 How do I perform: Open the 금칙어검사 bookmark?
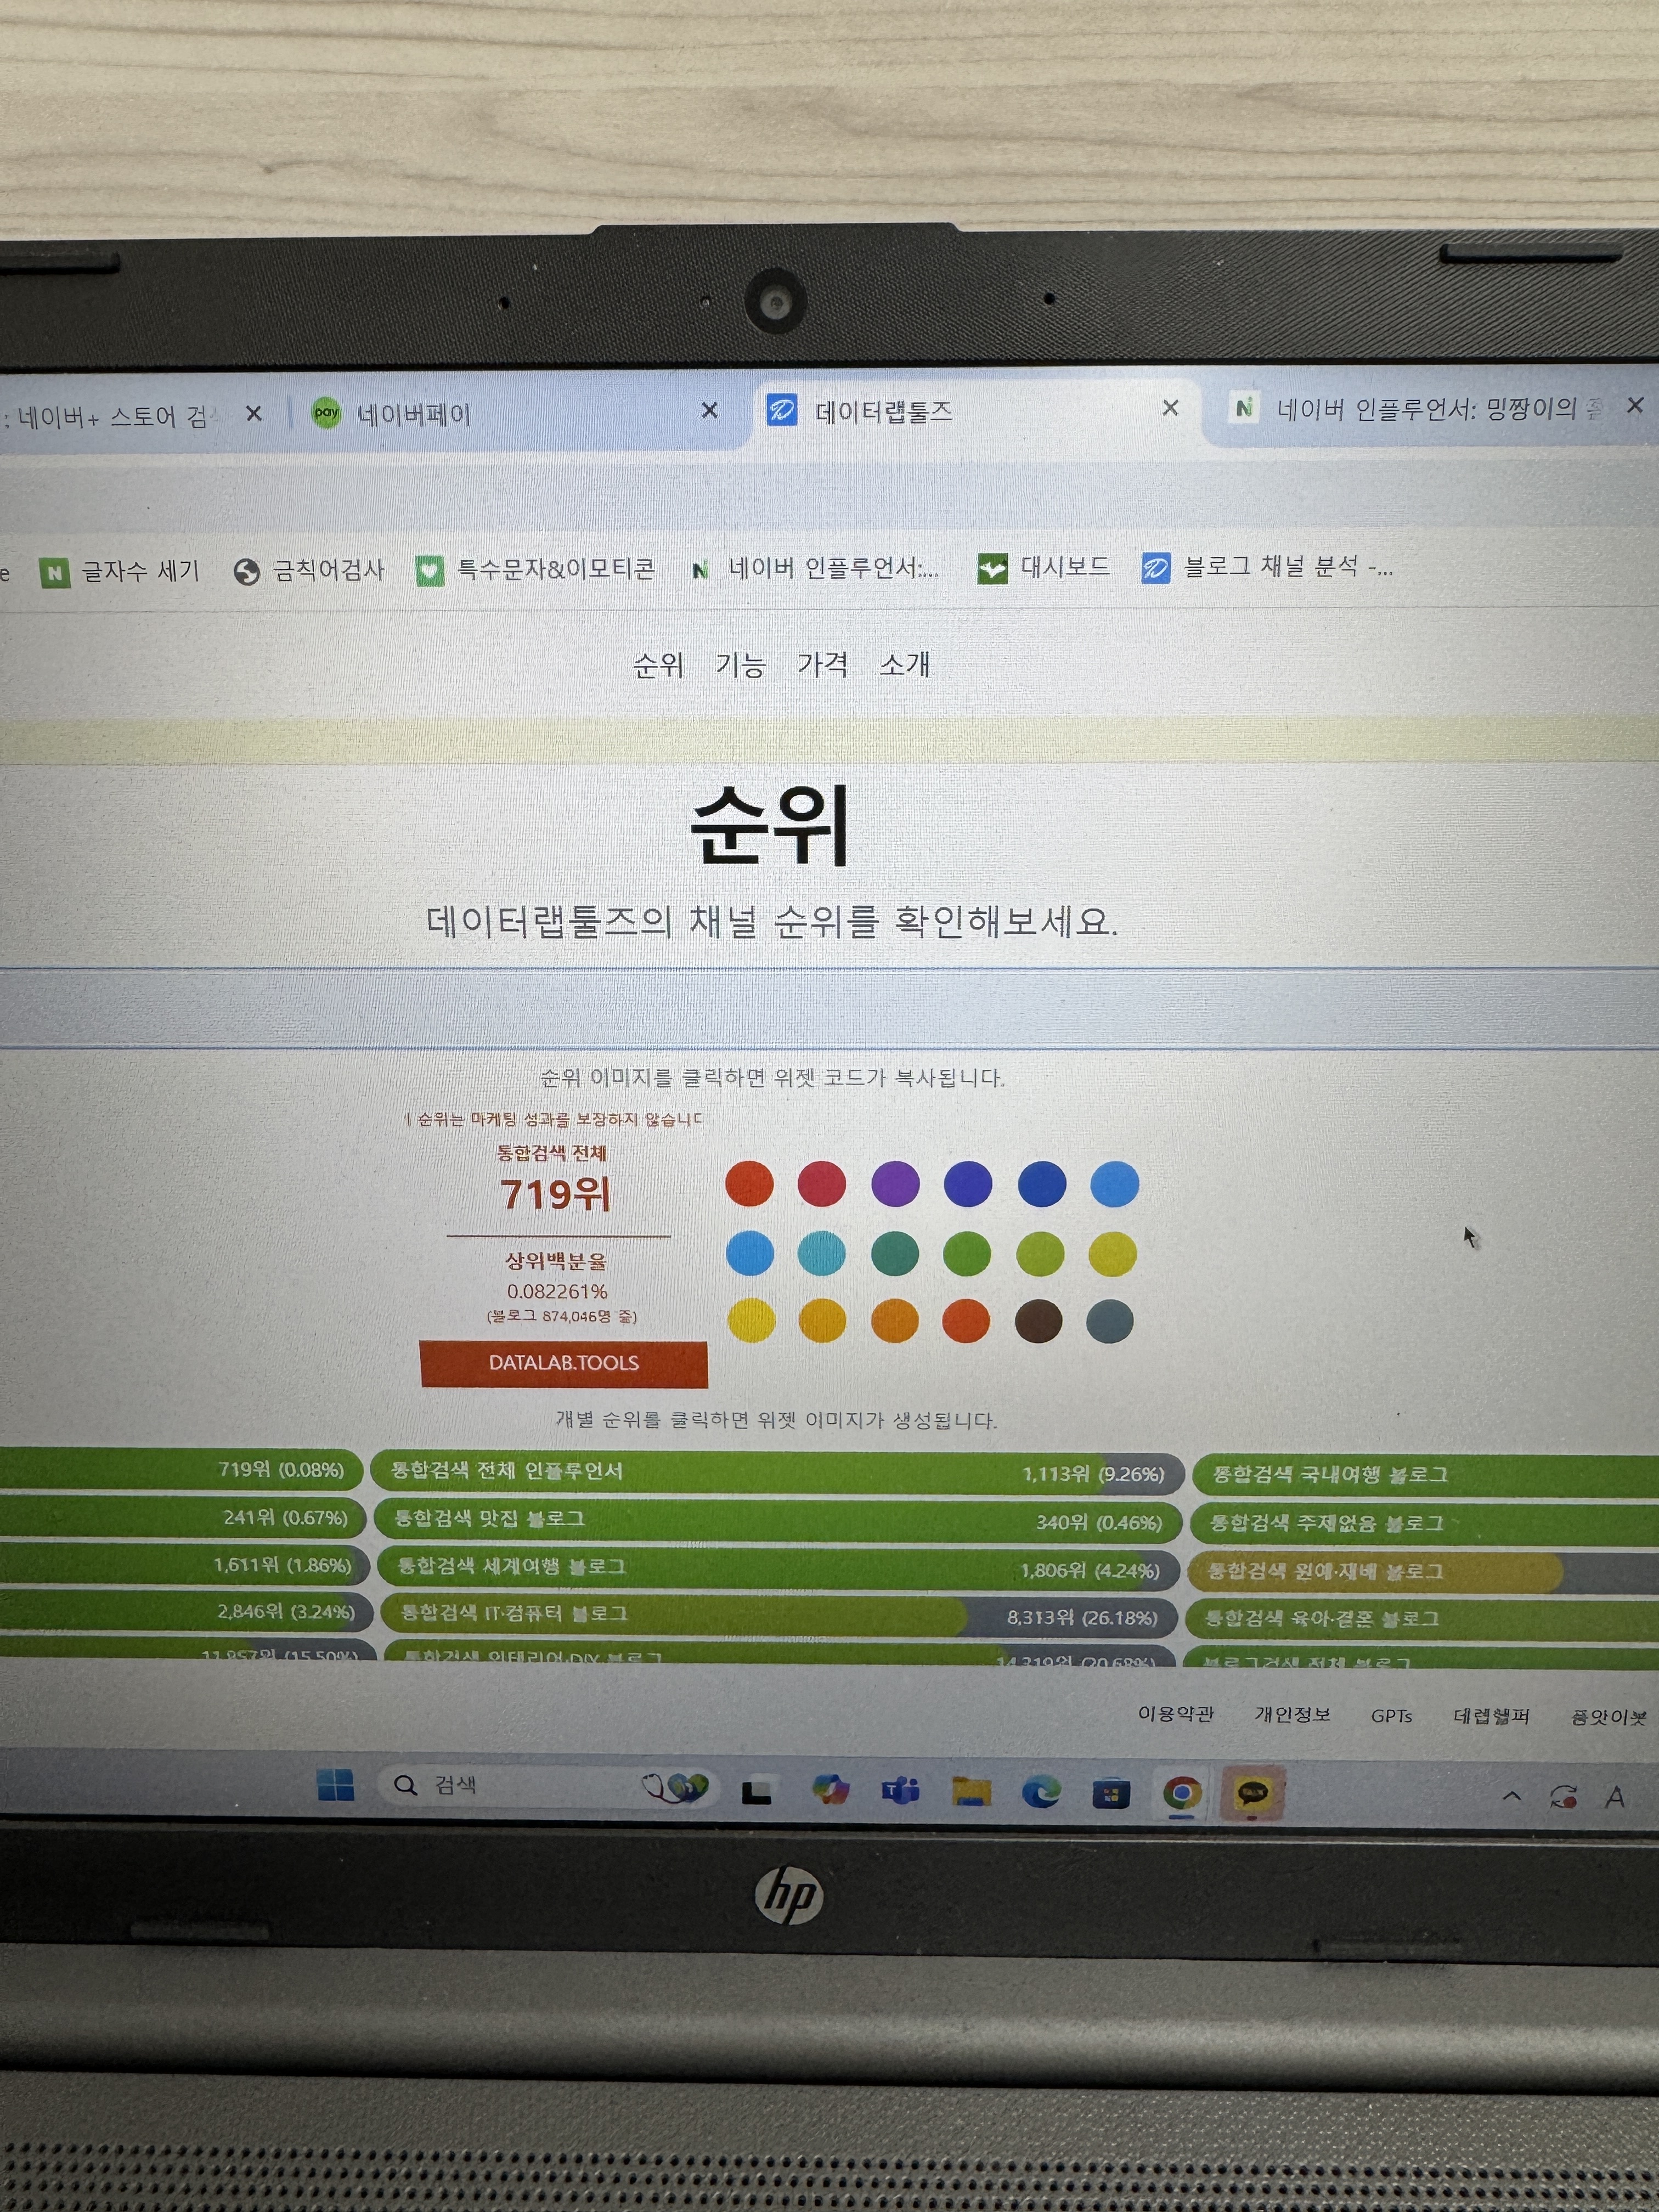coord(309,571)
